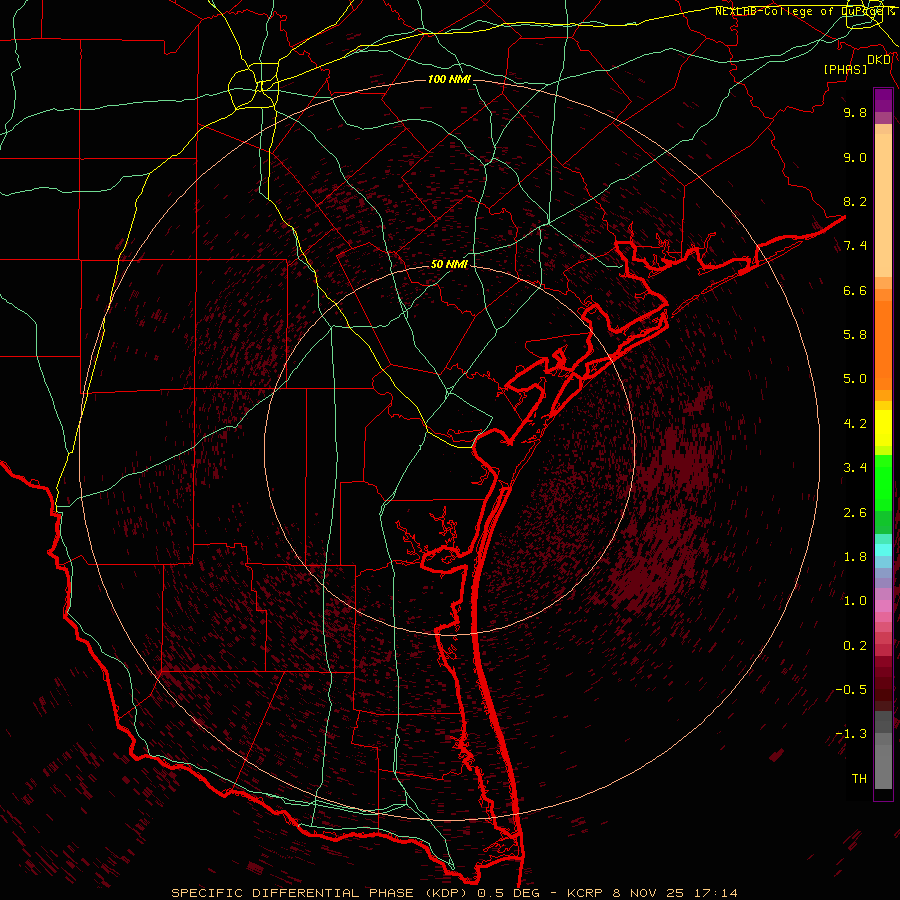This screenshot has width=900, height=900.
Task: Click the 2.6 legend value
Action: tap(855, 513)
